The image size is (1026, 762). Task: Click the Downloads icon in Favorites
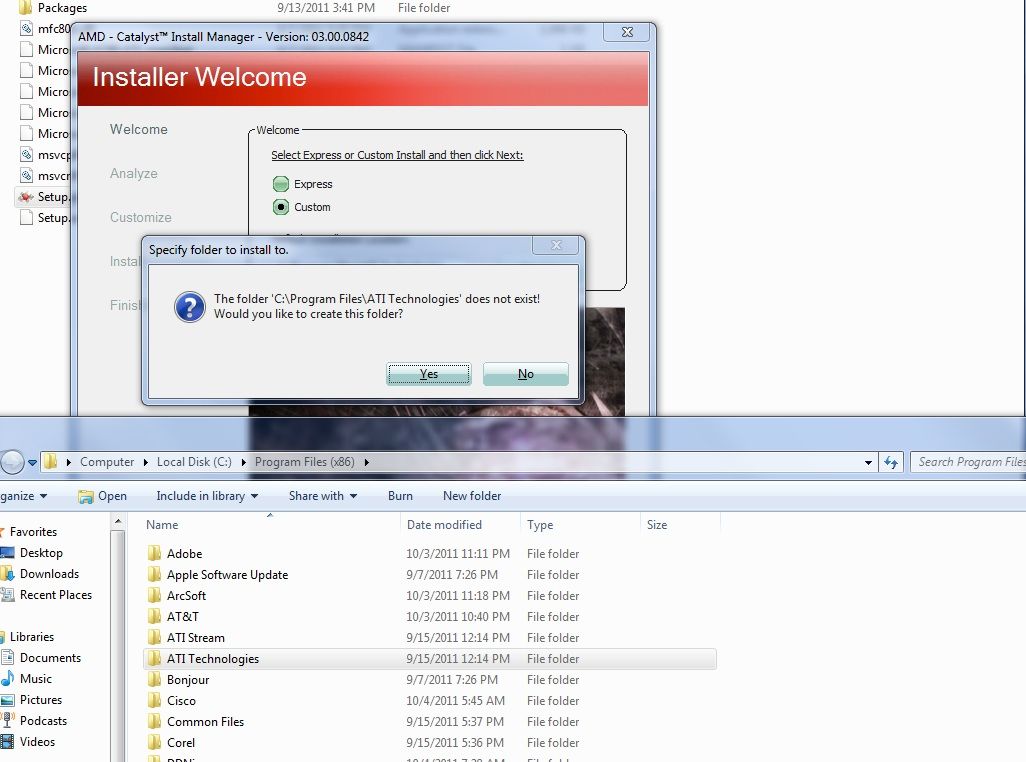coord(7,574)
